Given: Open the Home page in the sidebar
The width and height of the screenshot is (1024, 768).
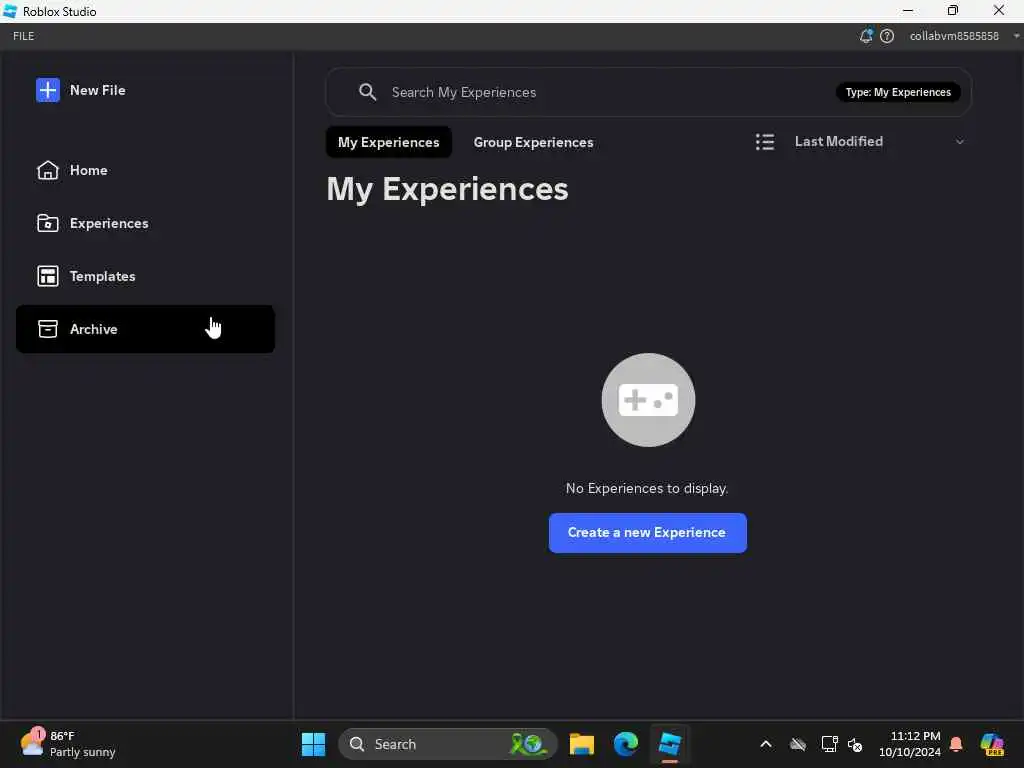Looking at the screenshot, I should pyautogui.click(x=145, y=170).
